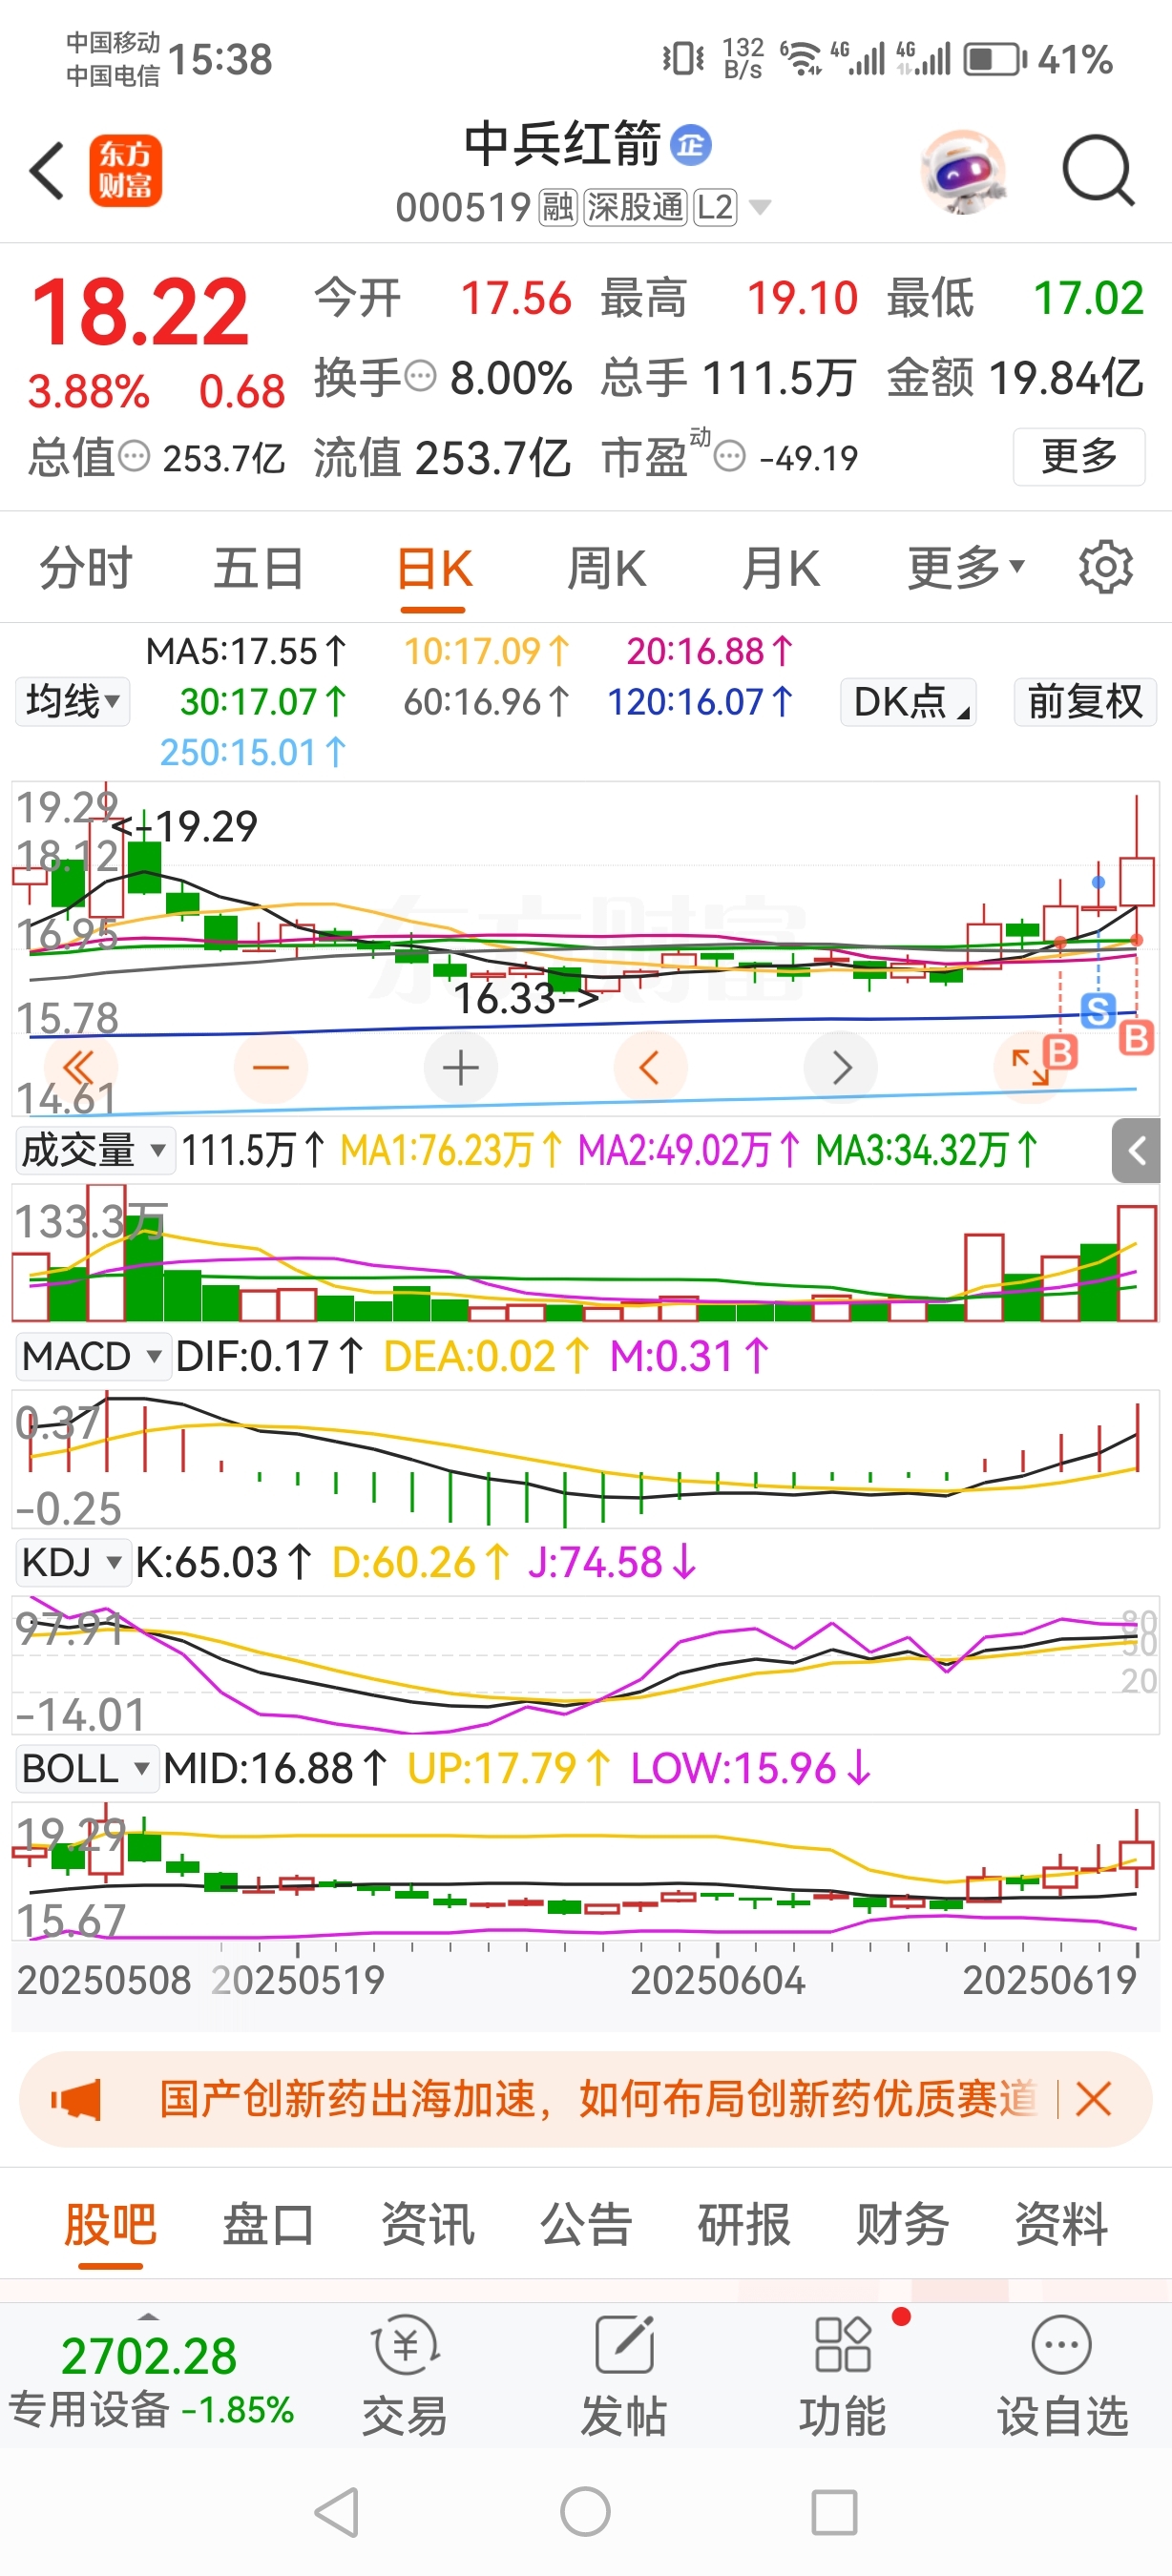This screenshot has height=2576, width=1172.
Task: Move chart left with orange arrow
Action: (650, 1068)
